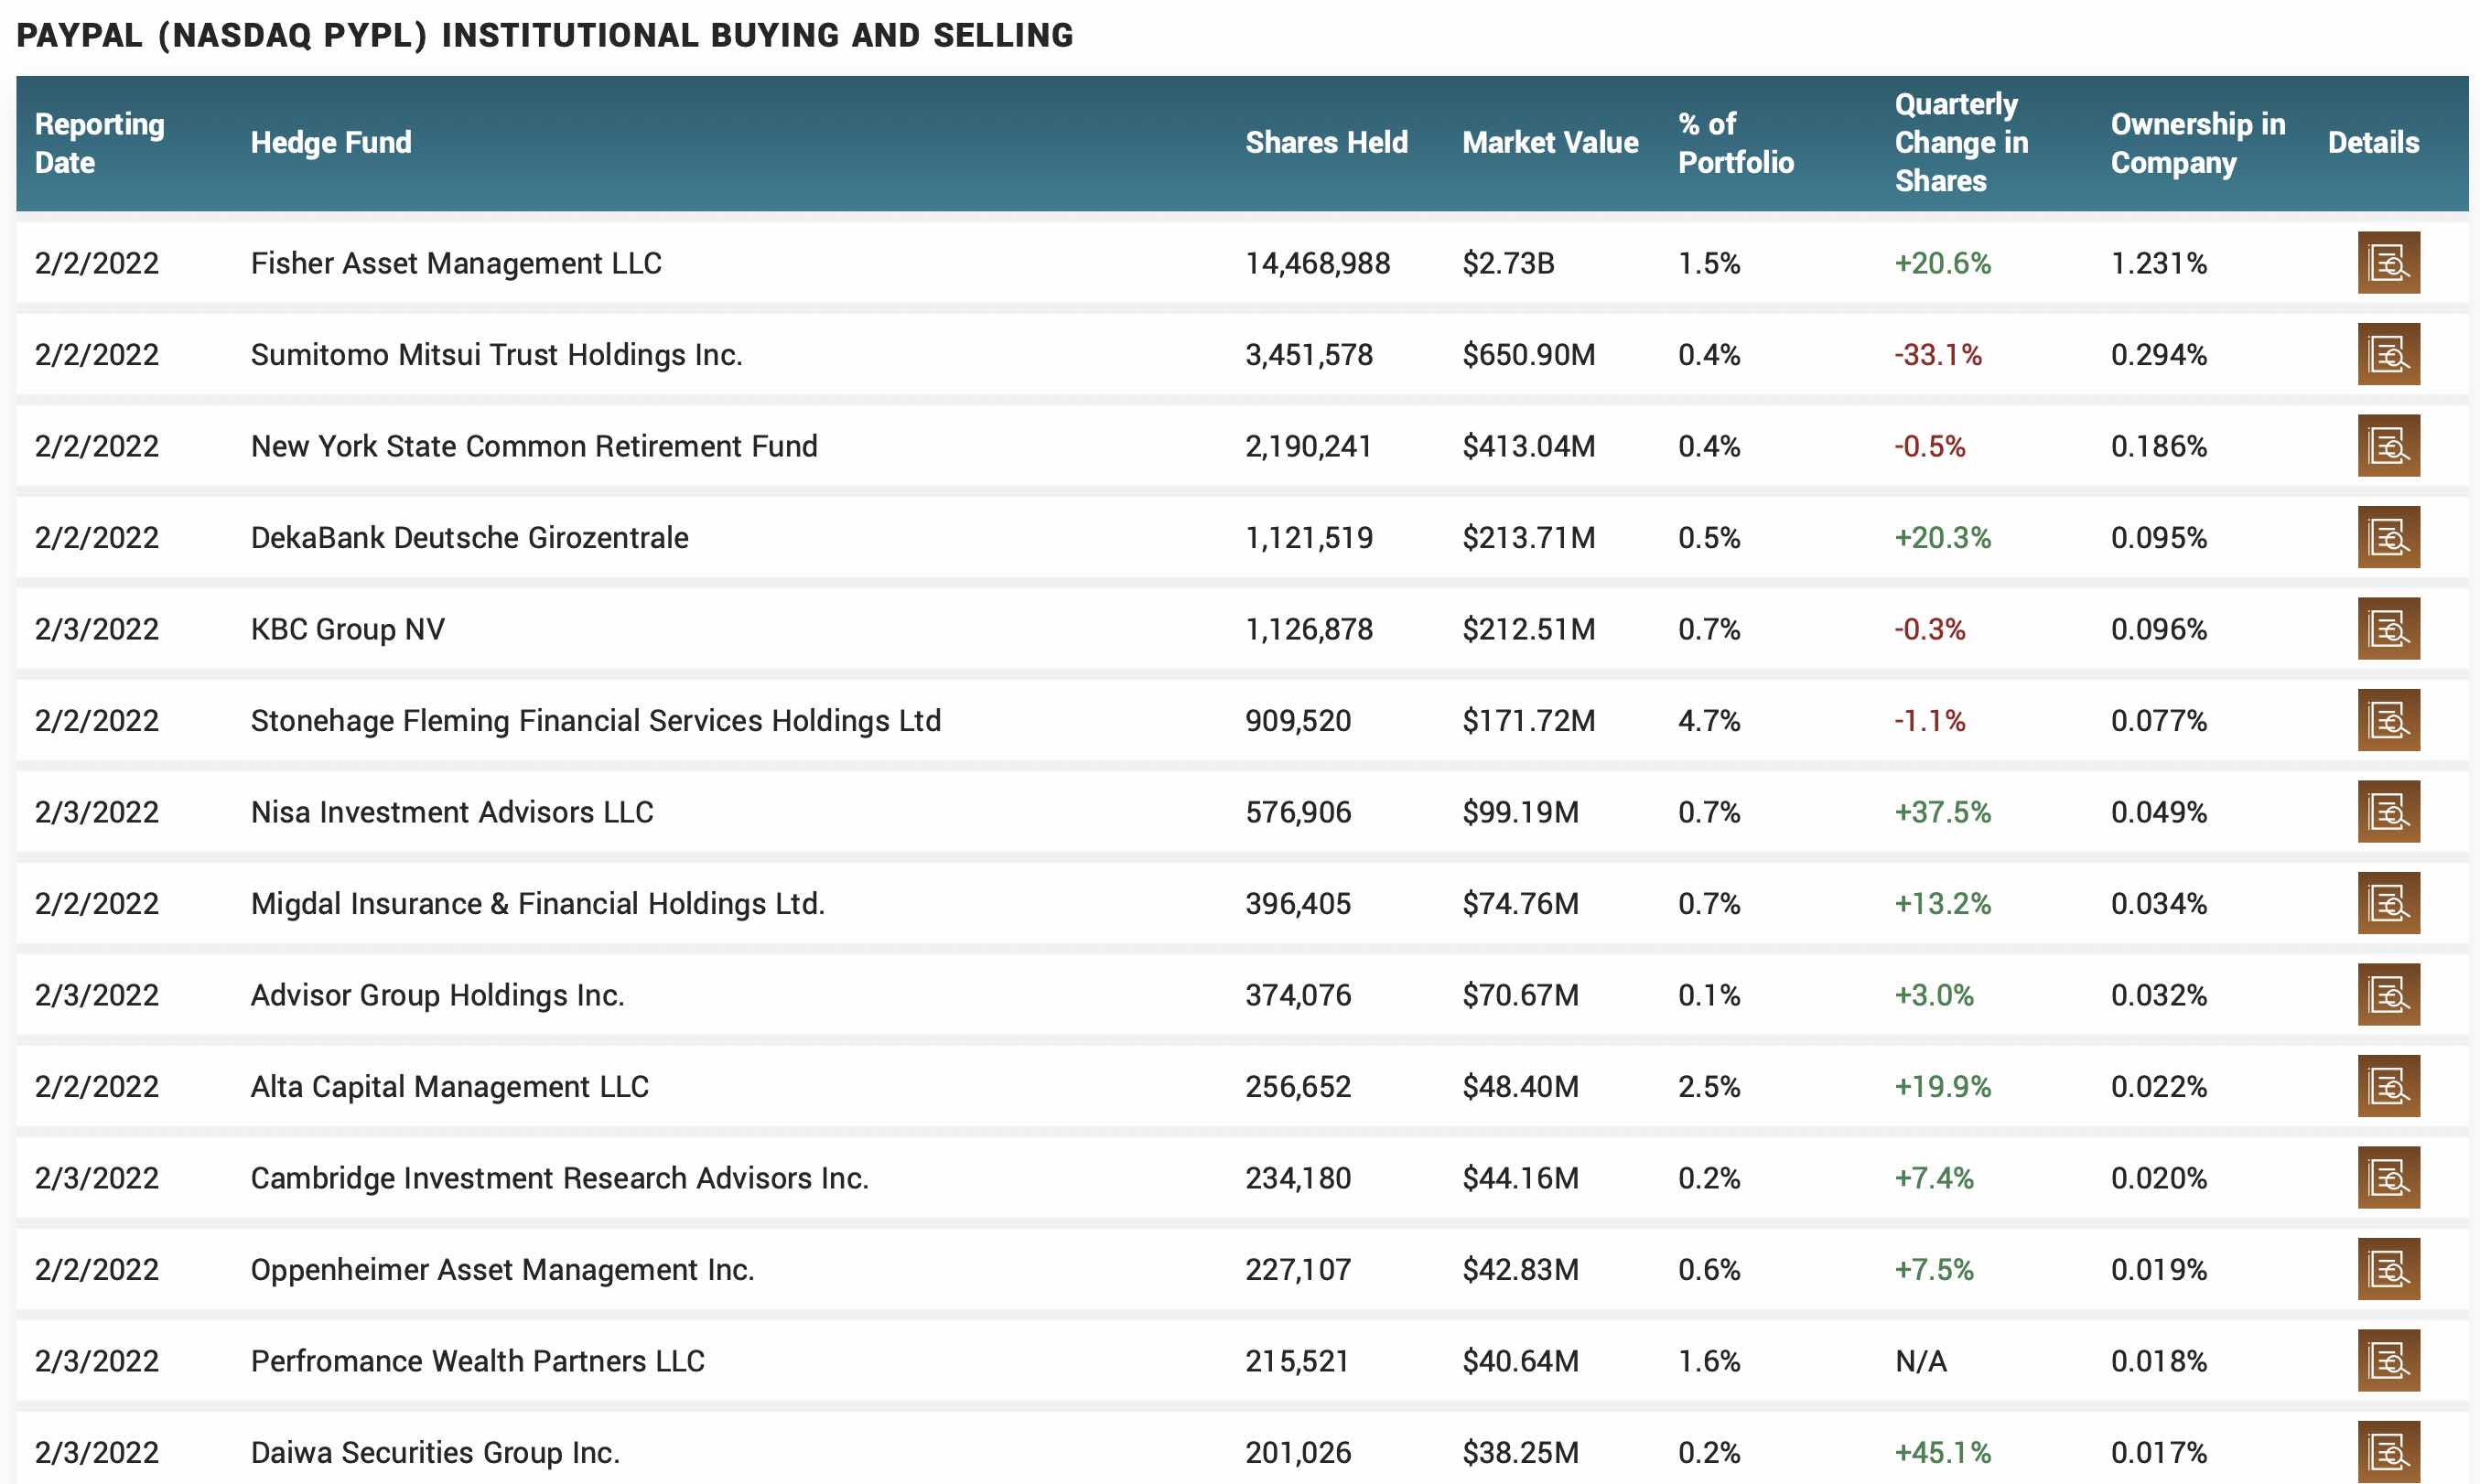Open Sumitomo Mitsui Trust Holdings Inc. name
The width and height of the screenshot is (2480, 1484).
(496, 354)
